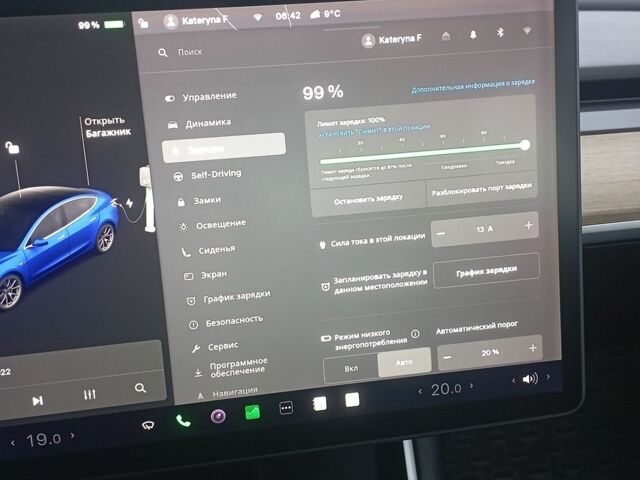Turn volume down with left arrow

(513, 381)
